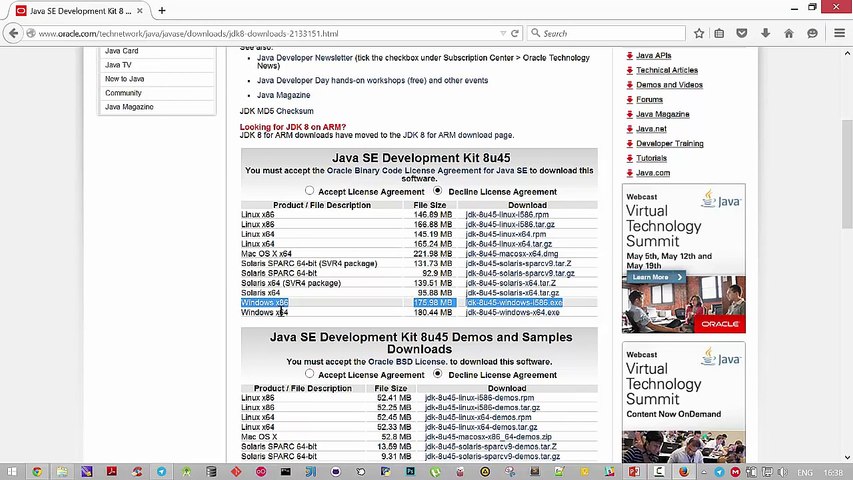Download jdk-8u45-linux-i586.rpm
Image resolution: width=853 pixels, height=480 pixels.
507,214
